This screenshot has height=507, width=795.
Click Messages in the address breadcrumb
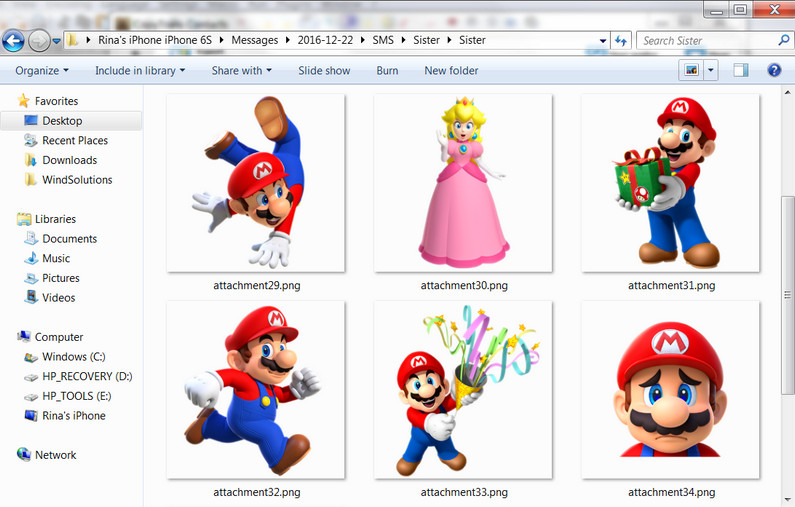(255, 40)
